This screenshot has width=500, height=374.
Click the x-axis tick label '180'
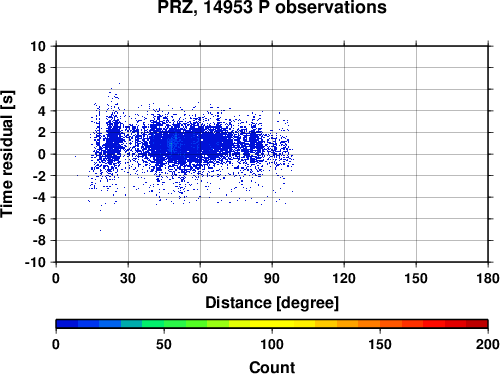(488, 278)
